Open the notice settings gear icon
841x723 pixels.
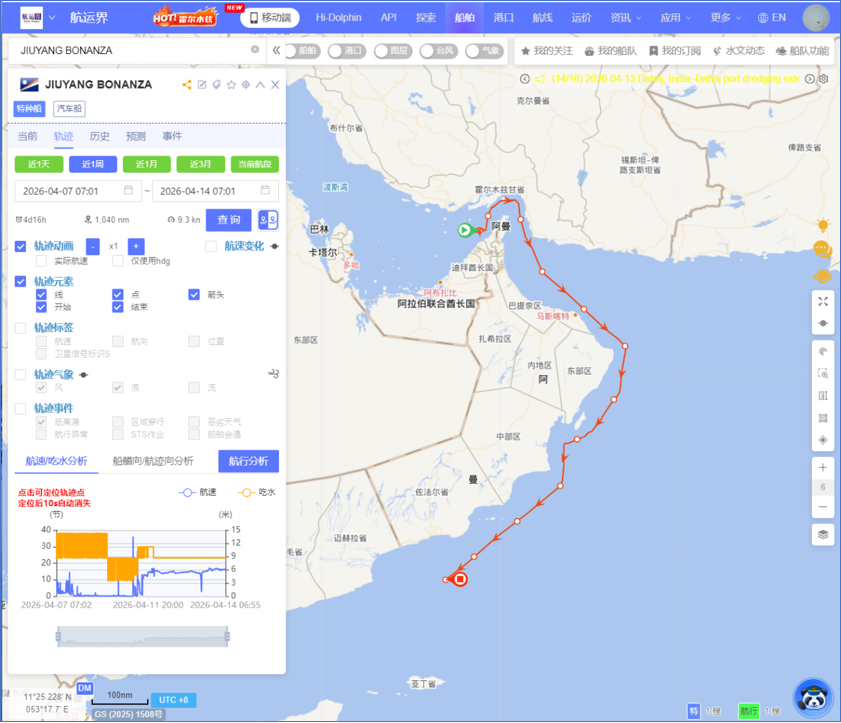coord(824,79)
